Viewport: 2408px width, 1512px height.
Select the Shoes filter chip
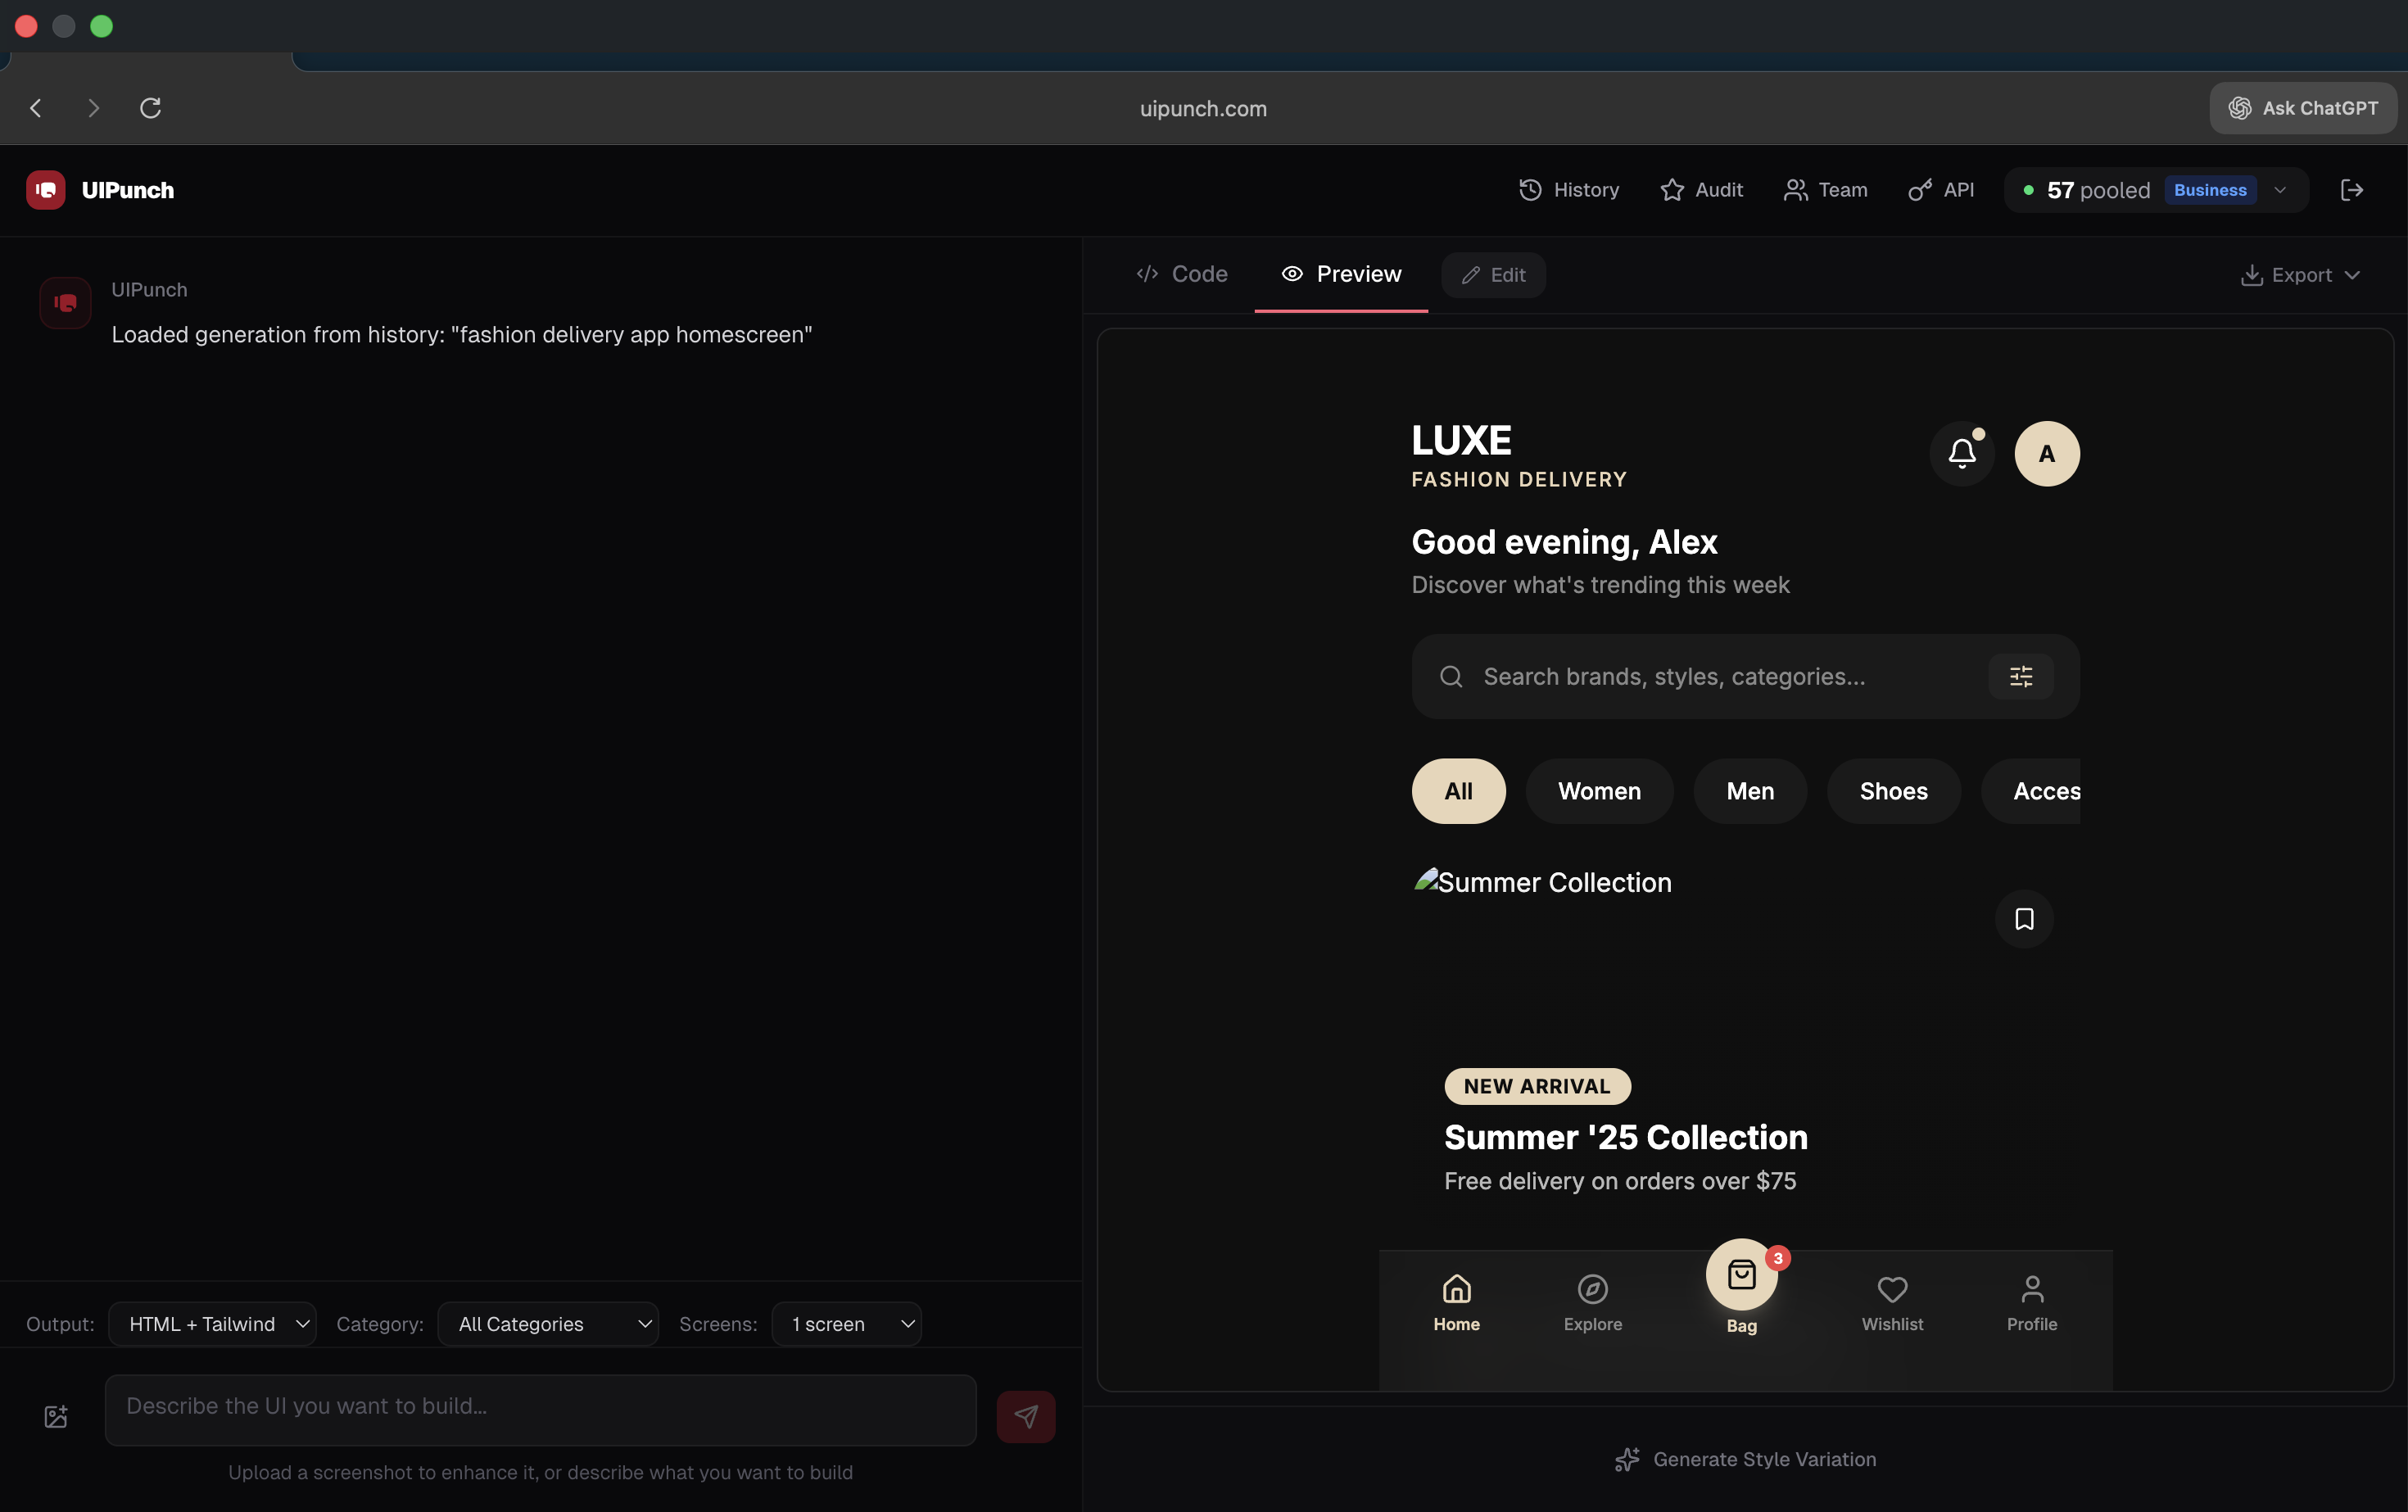click(1893, 791)
